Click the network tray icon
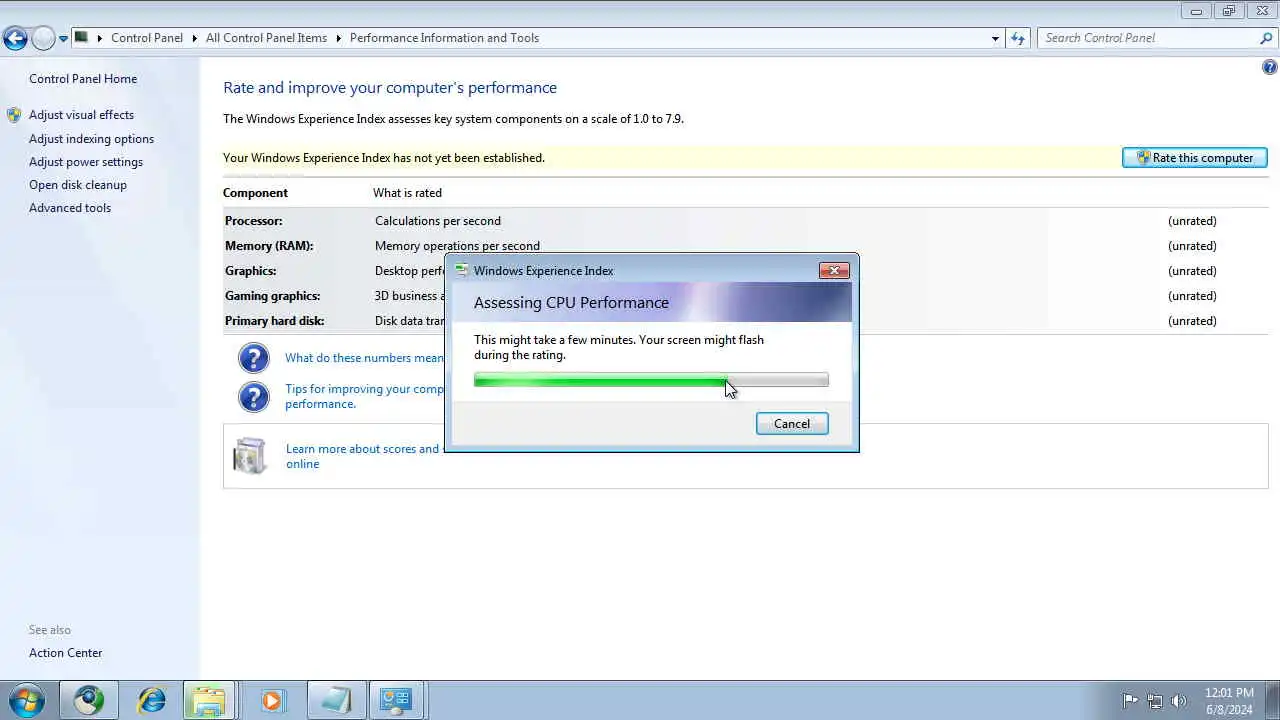This screenshot has width=1280, height=720. 1155,701
